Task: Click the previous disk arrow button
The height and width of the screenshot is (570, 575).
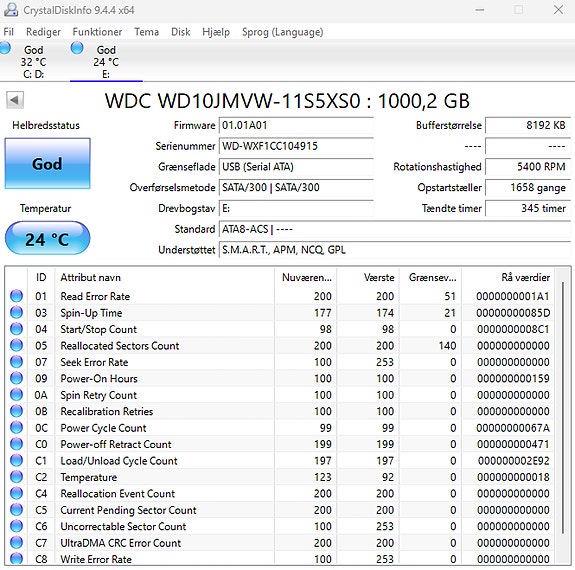Action: pos(15,100)
